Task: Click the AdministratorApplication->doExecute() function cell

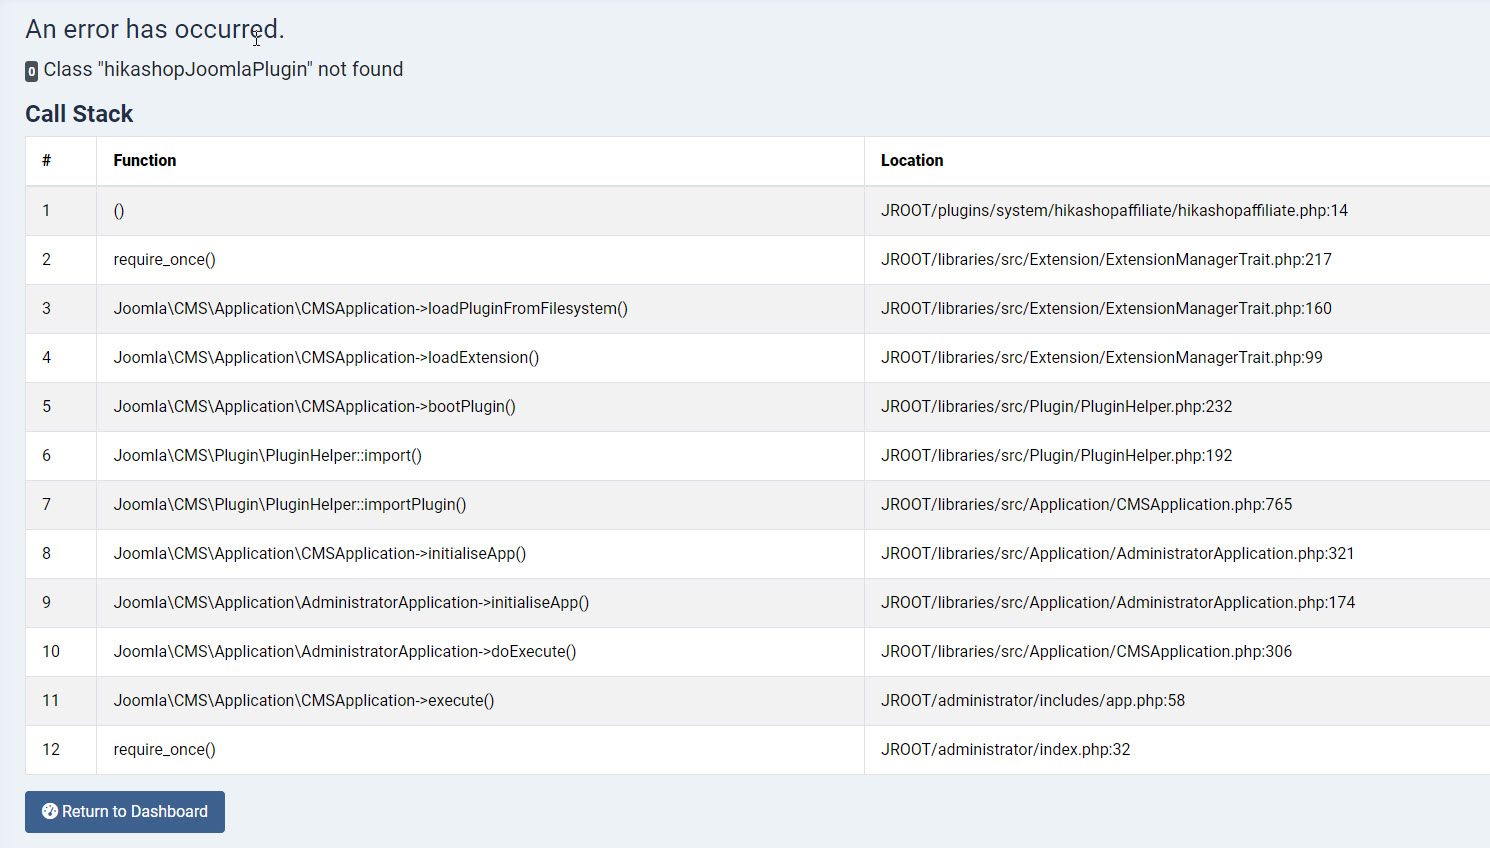Action: tap(344, 652)
